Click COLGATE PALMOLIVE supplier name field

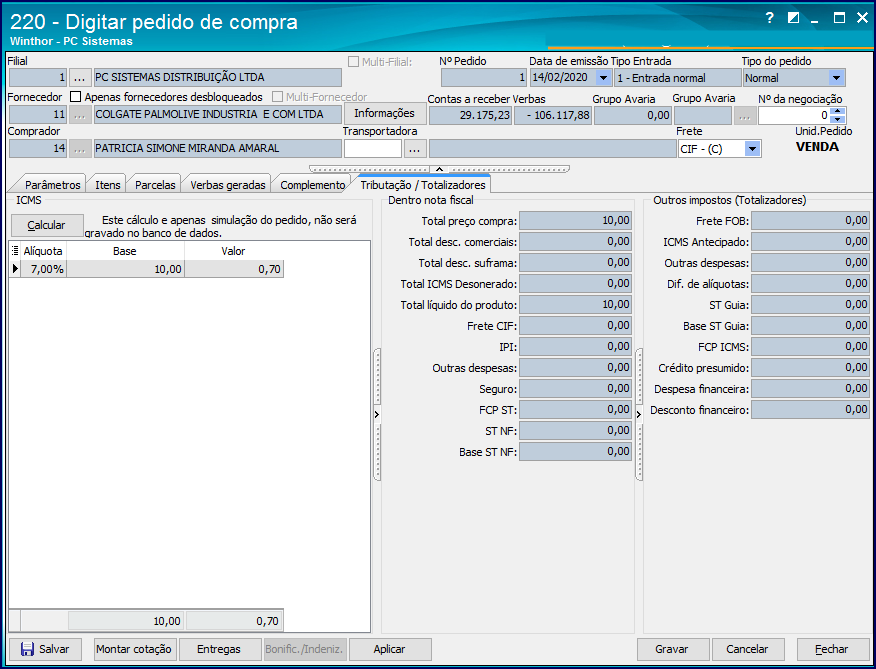click(x=217, y=115)
